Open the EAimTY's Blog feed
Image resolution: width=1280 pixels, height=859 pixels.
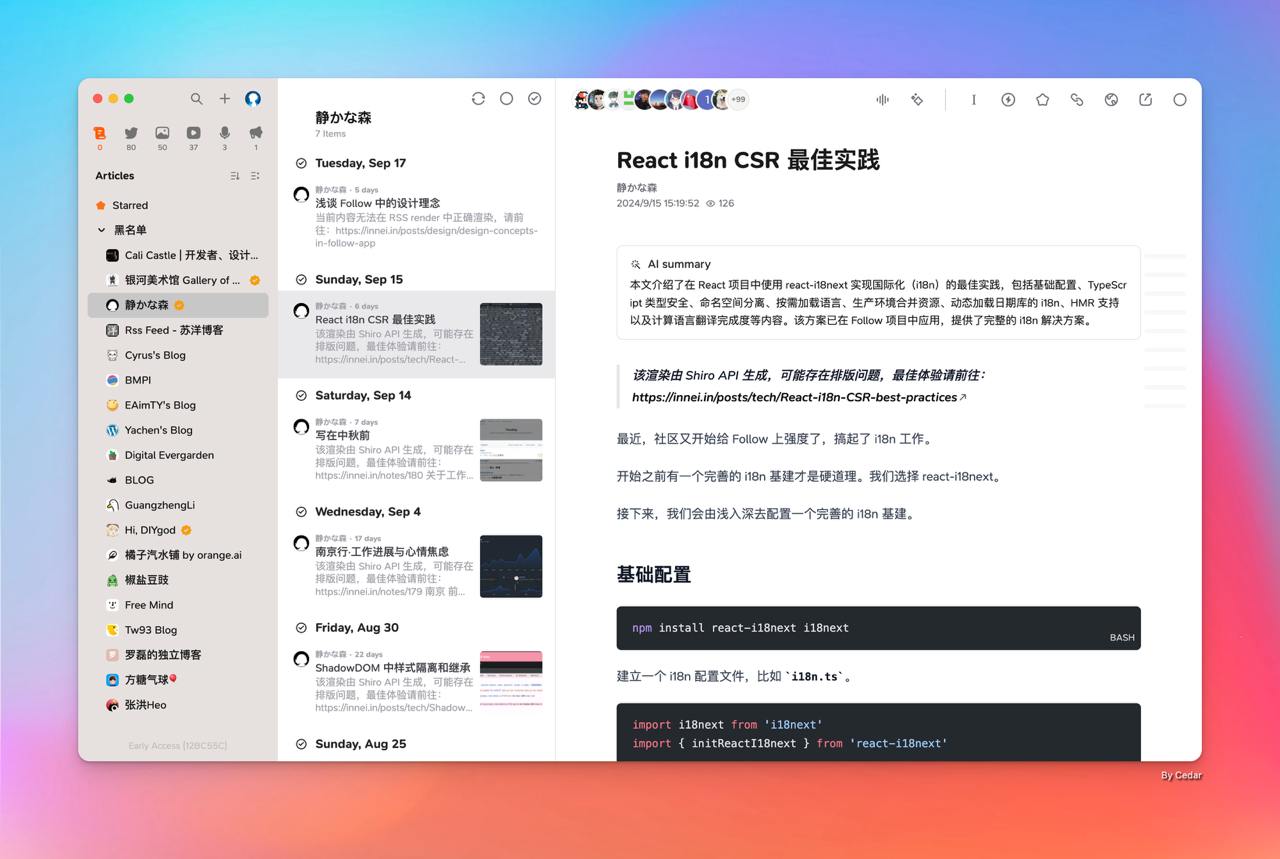pyautogui.click(x=178, y=405)
